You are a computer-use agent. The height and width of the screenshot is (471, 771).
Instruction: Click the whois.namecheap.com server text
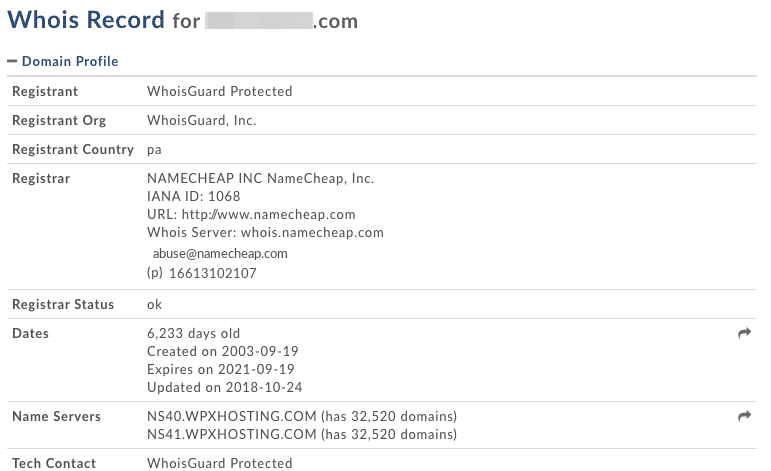point(312,232)
